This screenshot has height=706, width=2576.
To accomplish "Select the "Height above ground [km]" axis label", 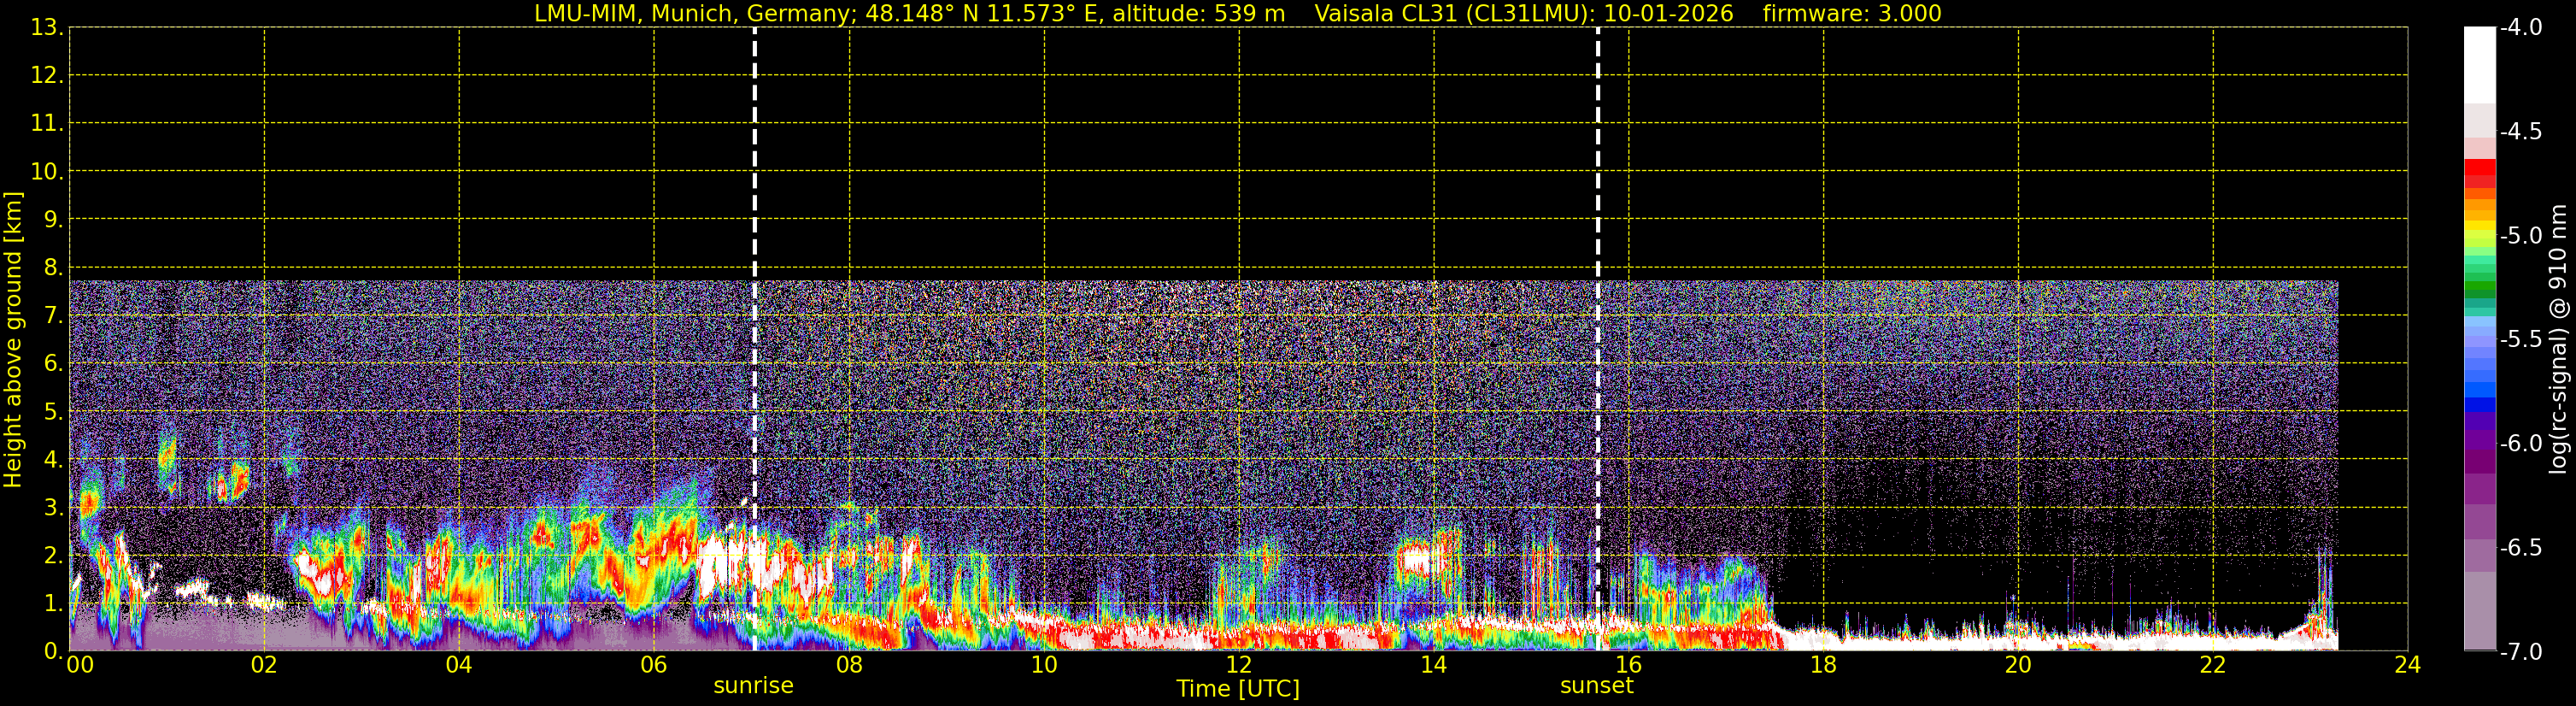I will pyautogui.click(x=13, y=340).
